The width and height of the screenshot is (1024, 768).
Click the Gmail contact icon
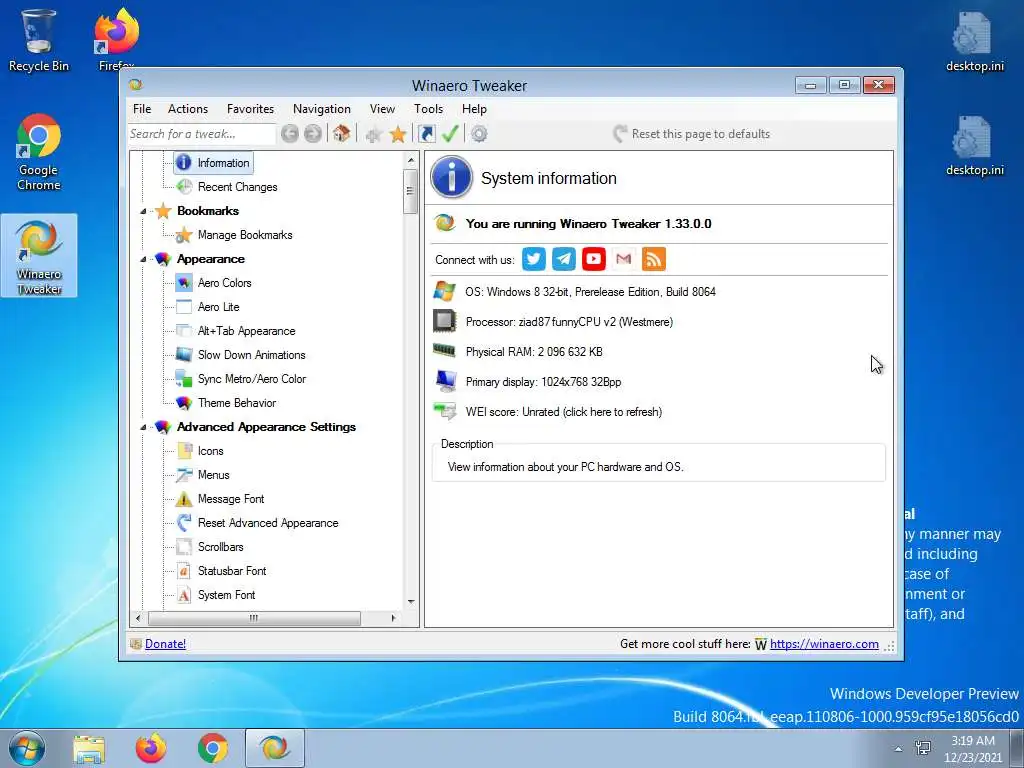point(624,259)
